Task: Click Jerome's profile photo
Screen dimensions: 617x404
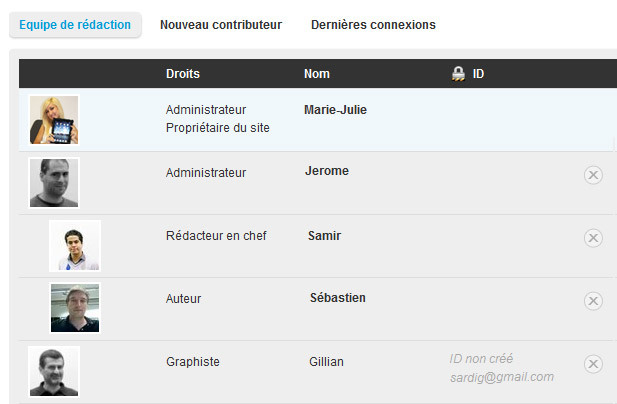Action: [x=54, y=183]
